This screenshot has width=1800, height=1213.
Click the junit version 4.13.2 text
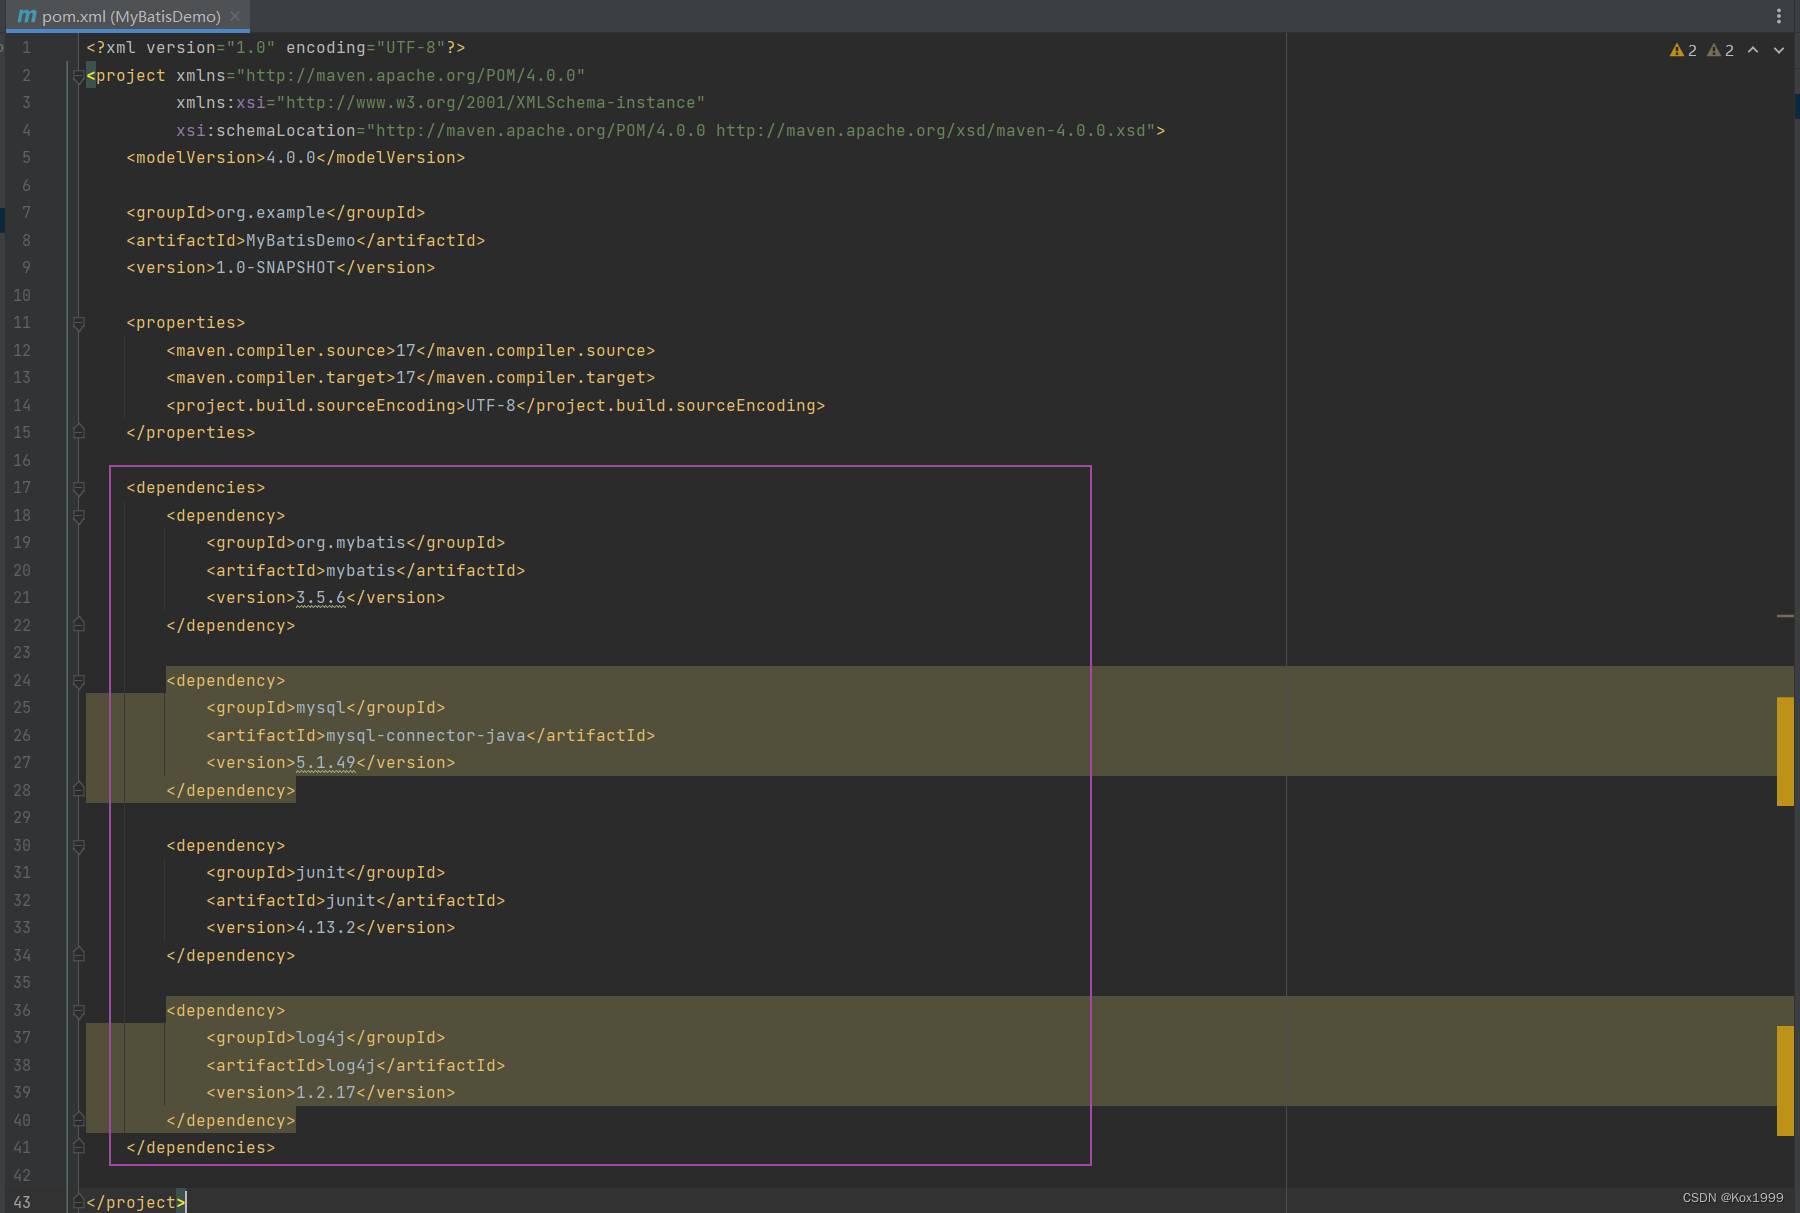tap(326, 928)
